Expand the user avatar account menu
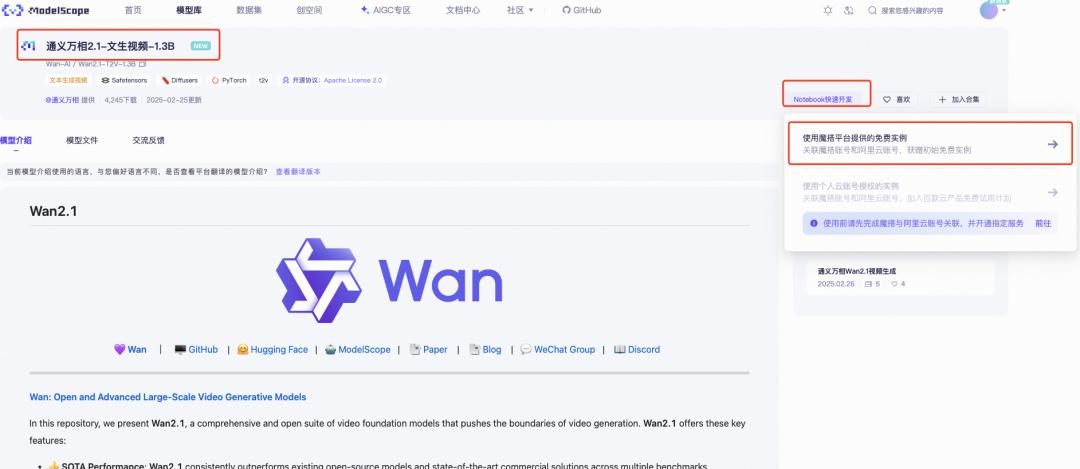 (x=992, y=10)
